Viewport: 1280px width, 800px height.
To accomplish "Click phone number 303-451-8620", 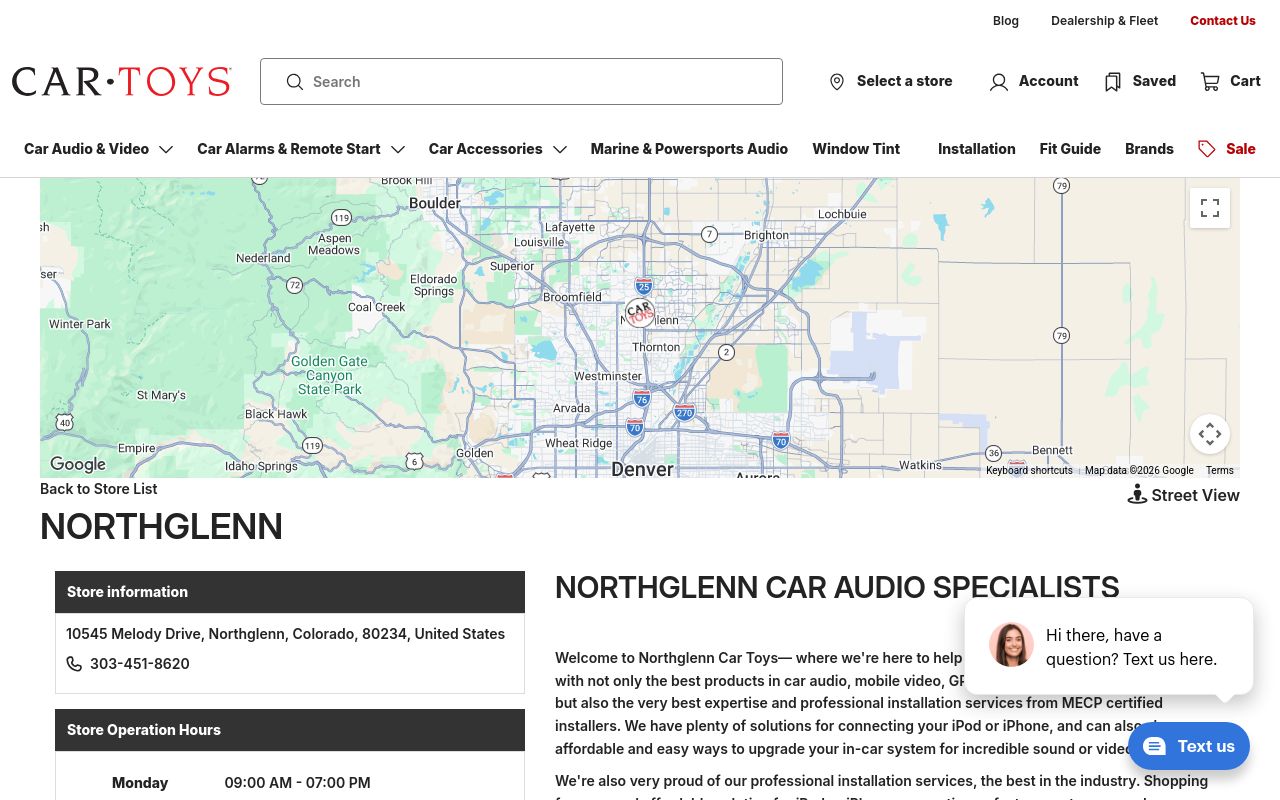I will click(140, 664).
